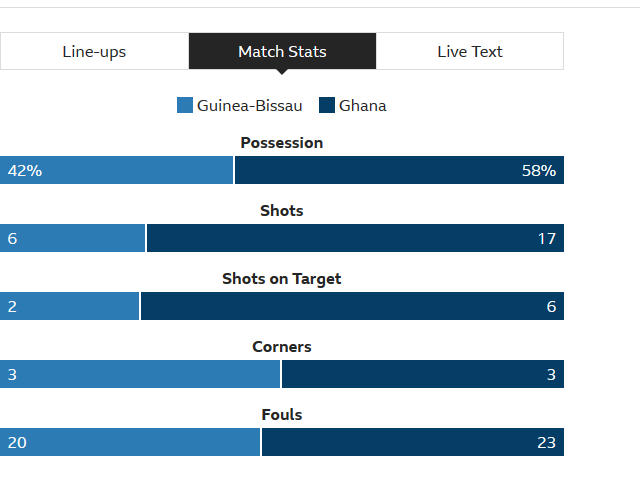Click the Ghana legend color swatch

coord(327,105)
